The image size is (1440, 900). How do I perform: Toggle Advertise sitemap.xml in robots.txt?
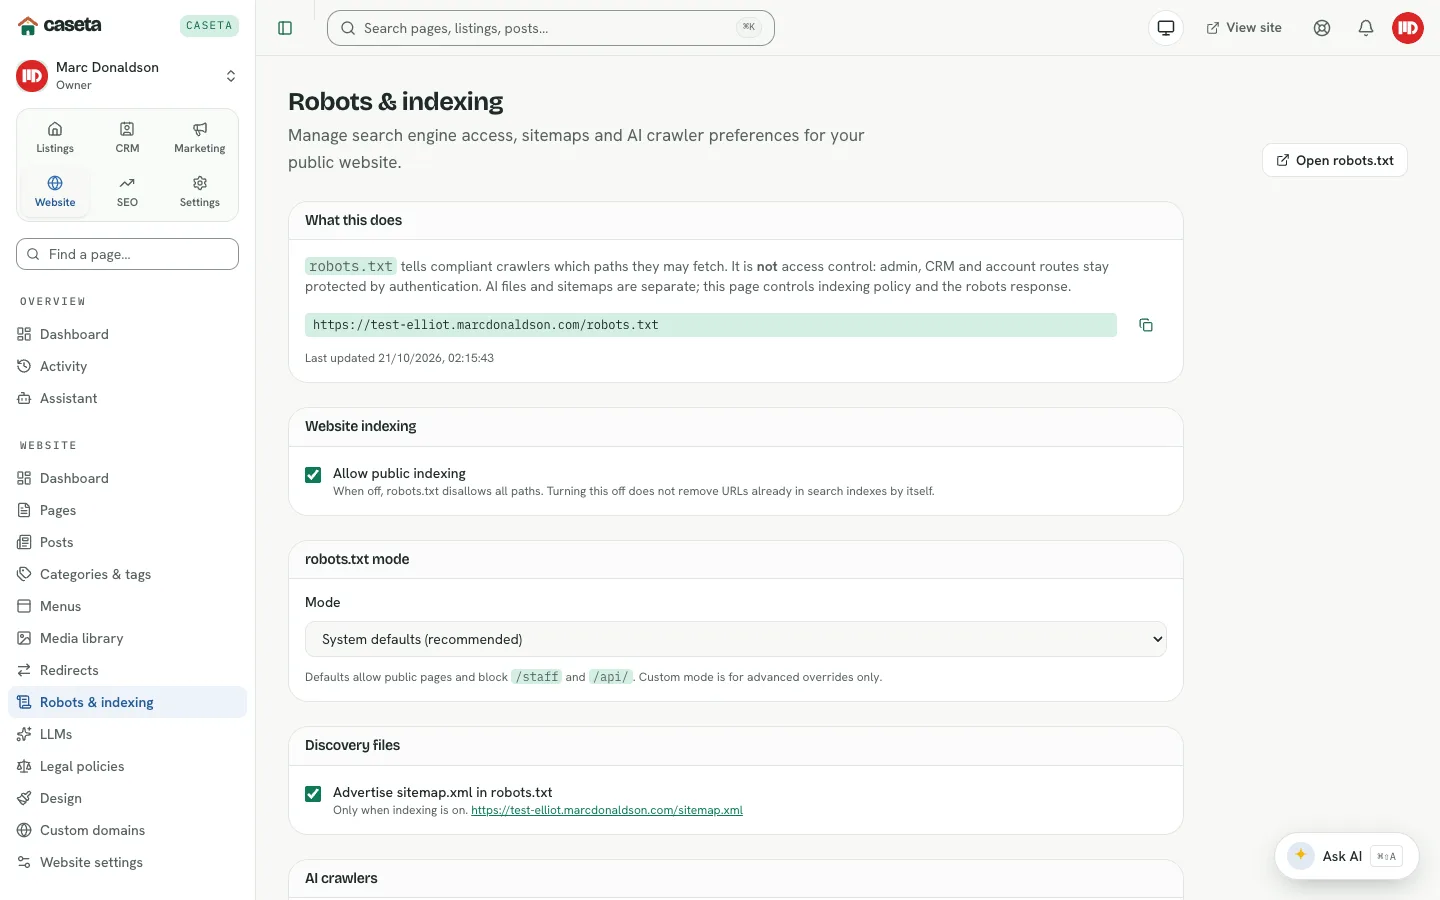[x=313, y=793]
